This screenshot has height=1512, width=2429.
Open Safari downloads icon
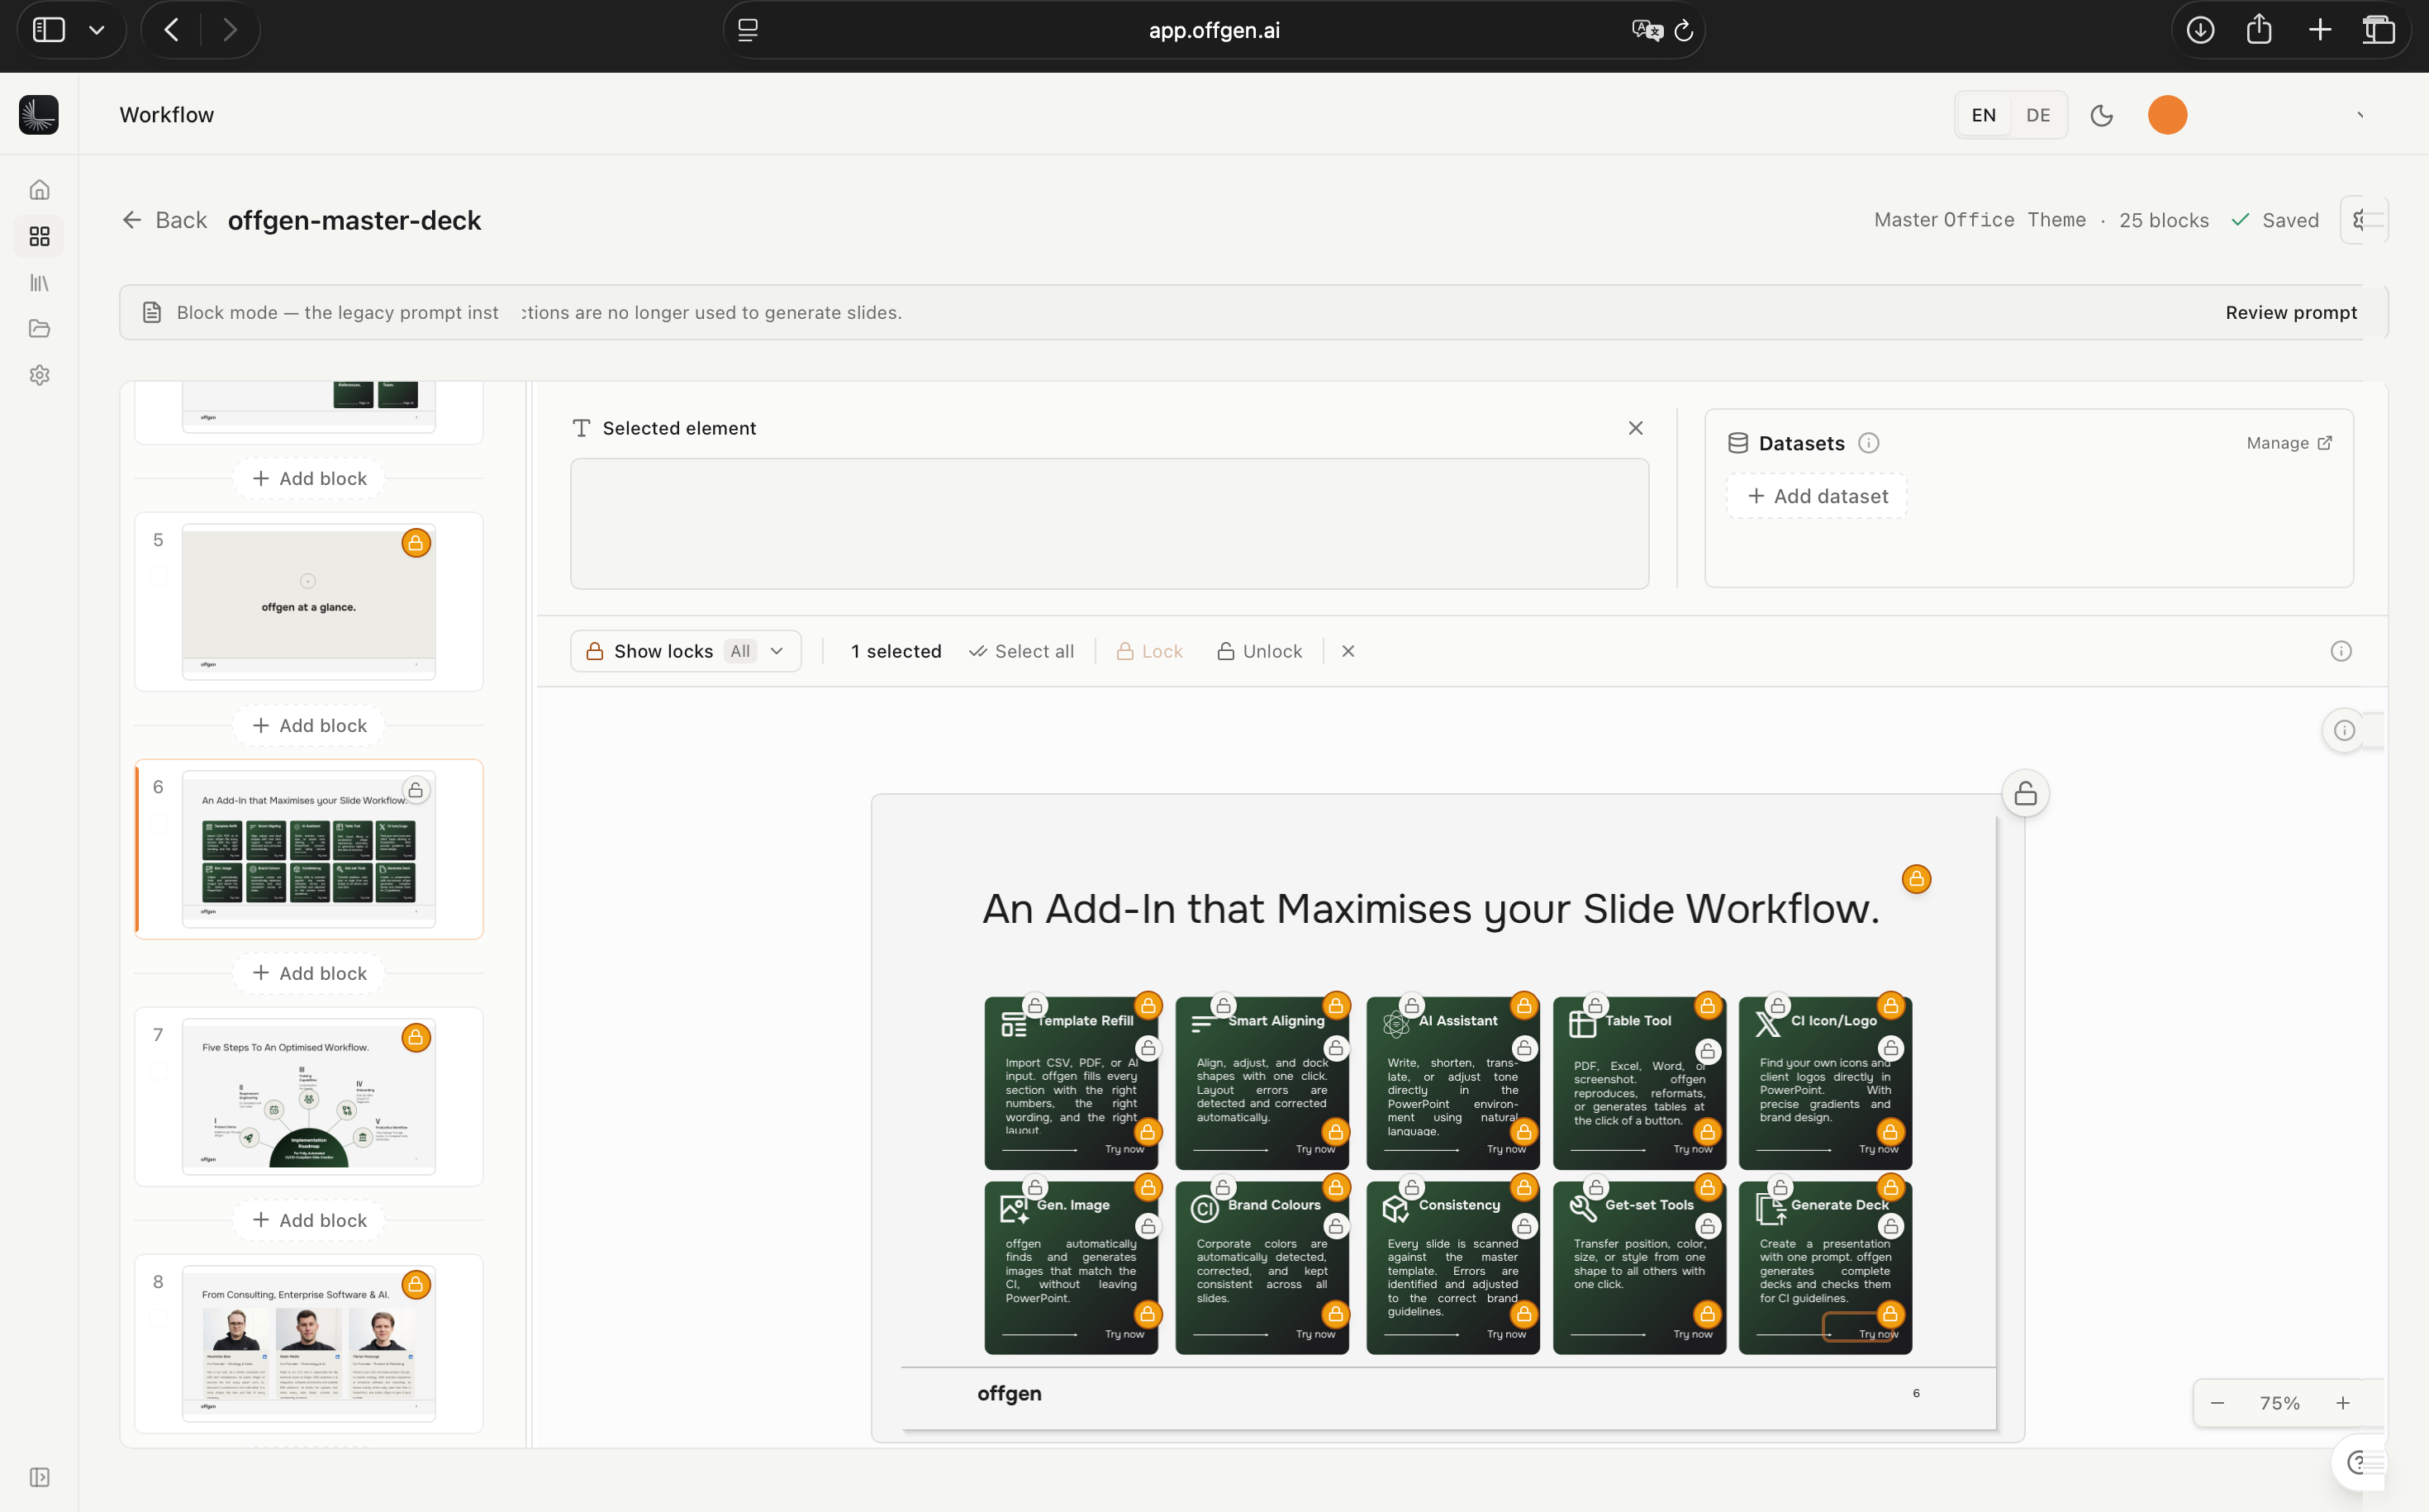click(x=2200, y=30)
